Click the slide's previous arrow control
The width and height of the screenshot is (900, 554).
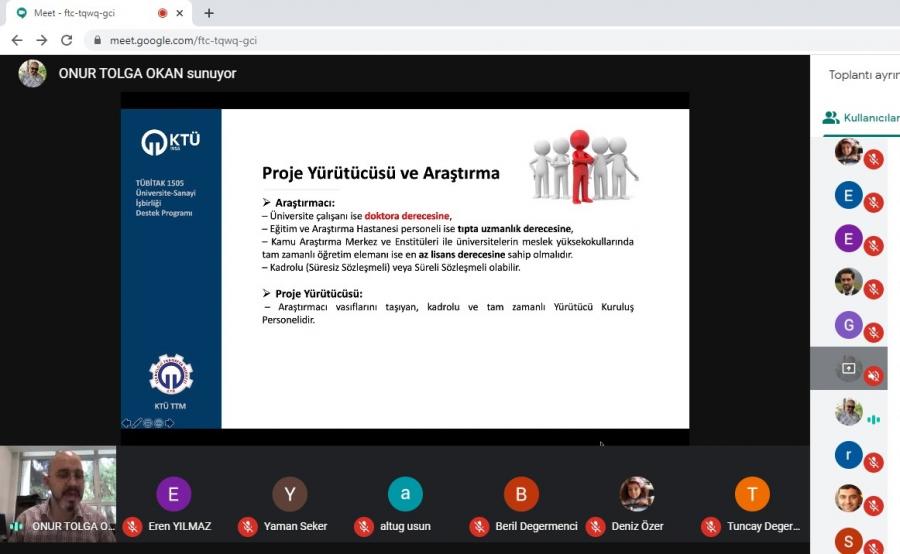point(126,423)
